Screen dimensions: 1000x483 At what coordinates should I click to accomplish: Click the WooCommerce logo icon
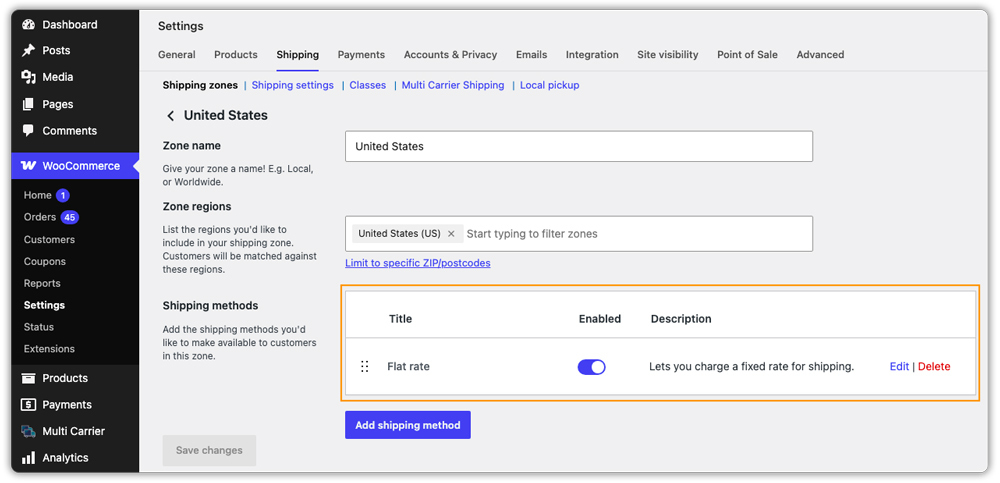28,166
